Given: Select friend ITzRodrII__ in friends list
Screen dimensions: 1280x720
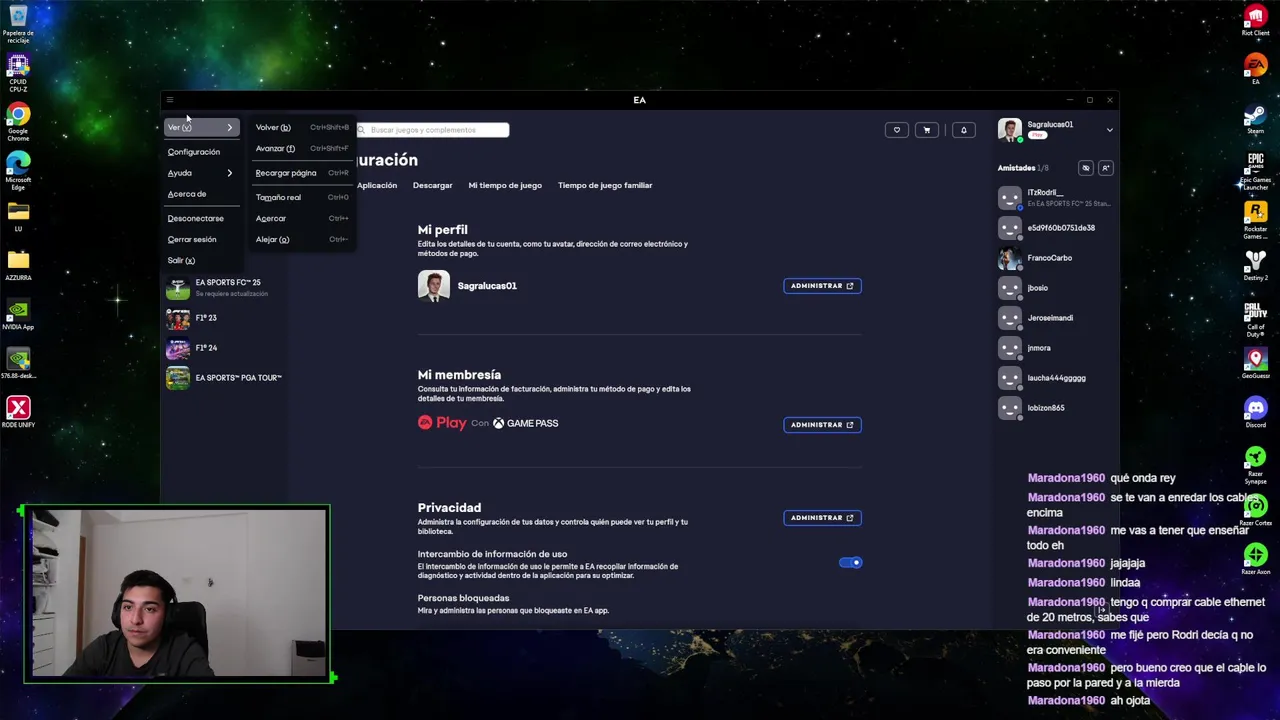Looking at the screenshot, I should (x=1055, y=197).
